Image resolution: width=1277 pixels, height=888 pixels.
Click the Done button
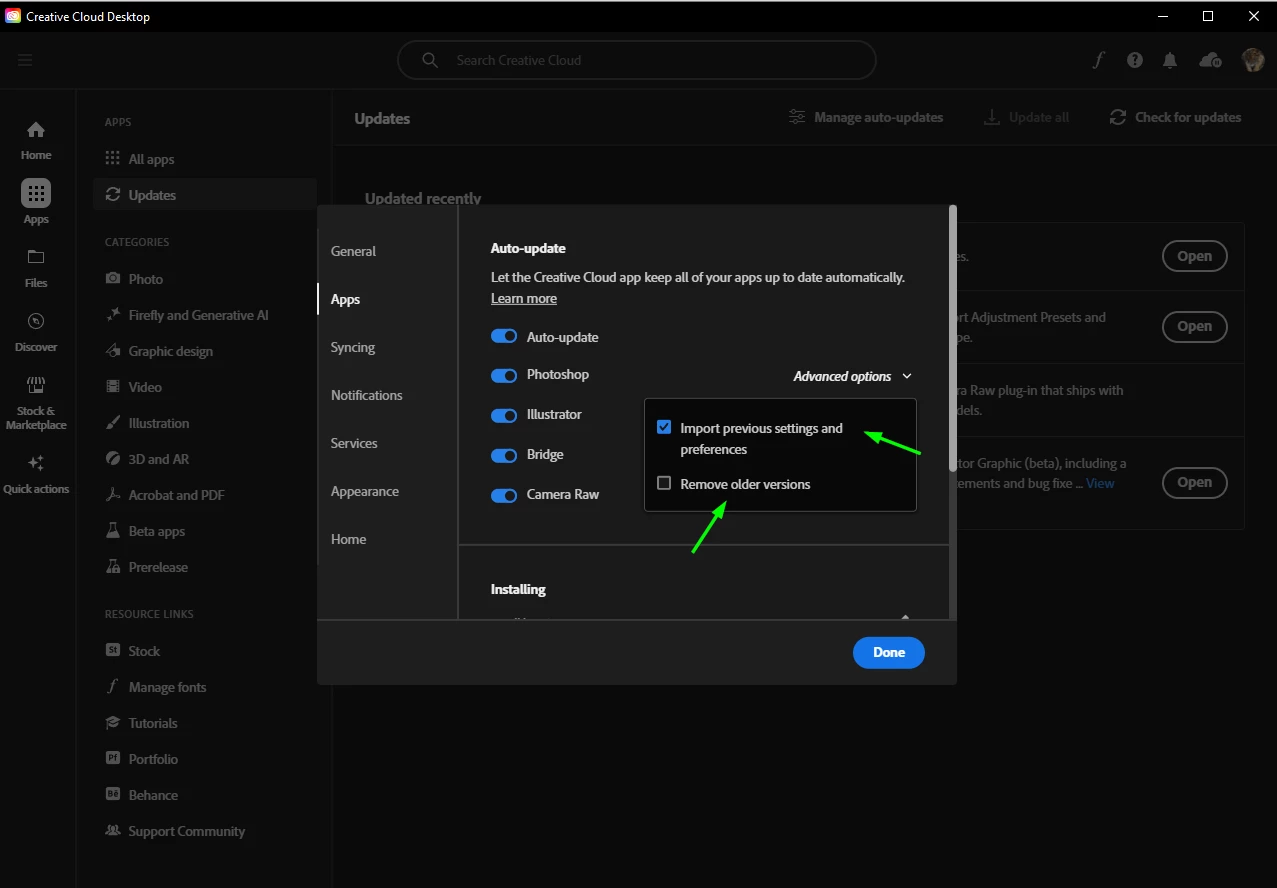pos(889,652)
